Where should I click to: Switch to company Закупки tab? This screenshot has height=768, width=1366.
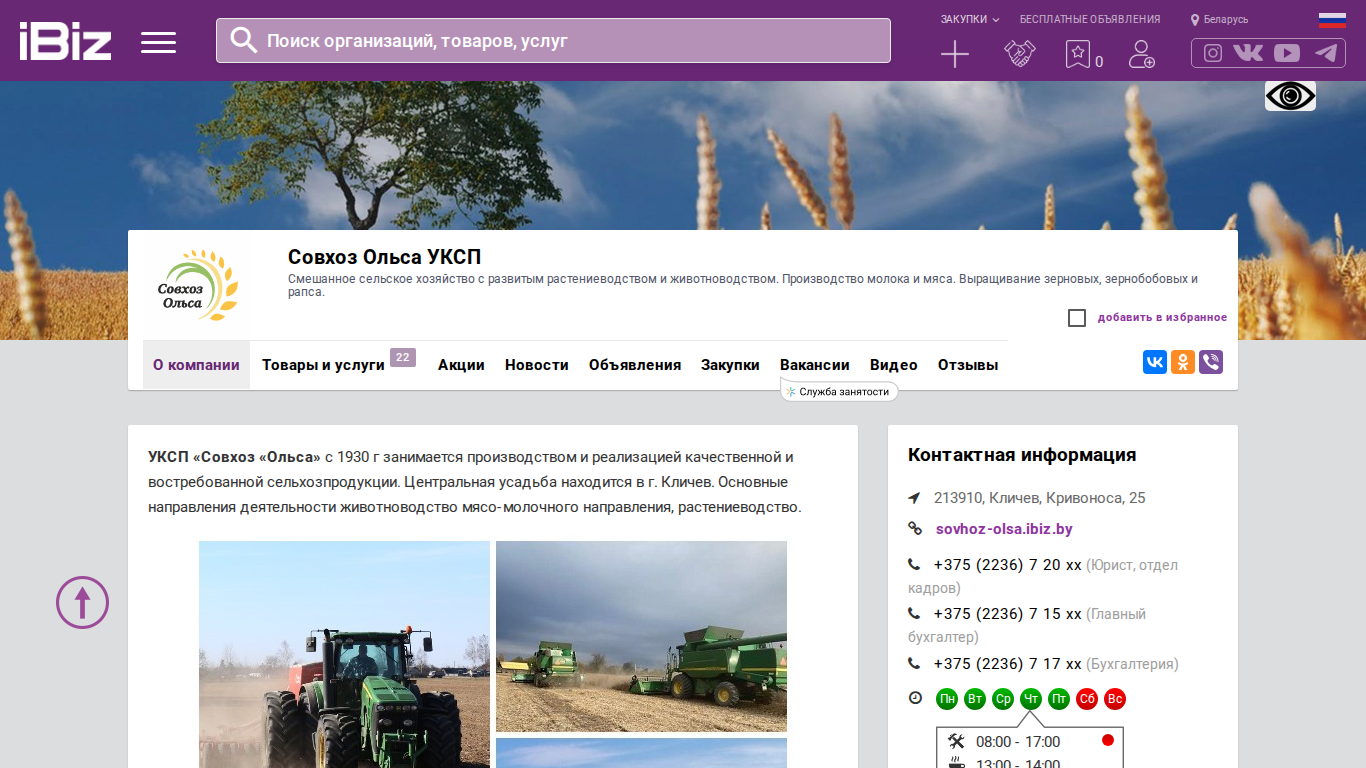coord(730,365)
